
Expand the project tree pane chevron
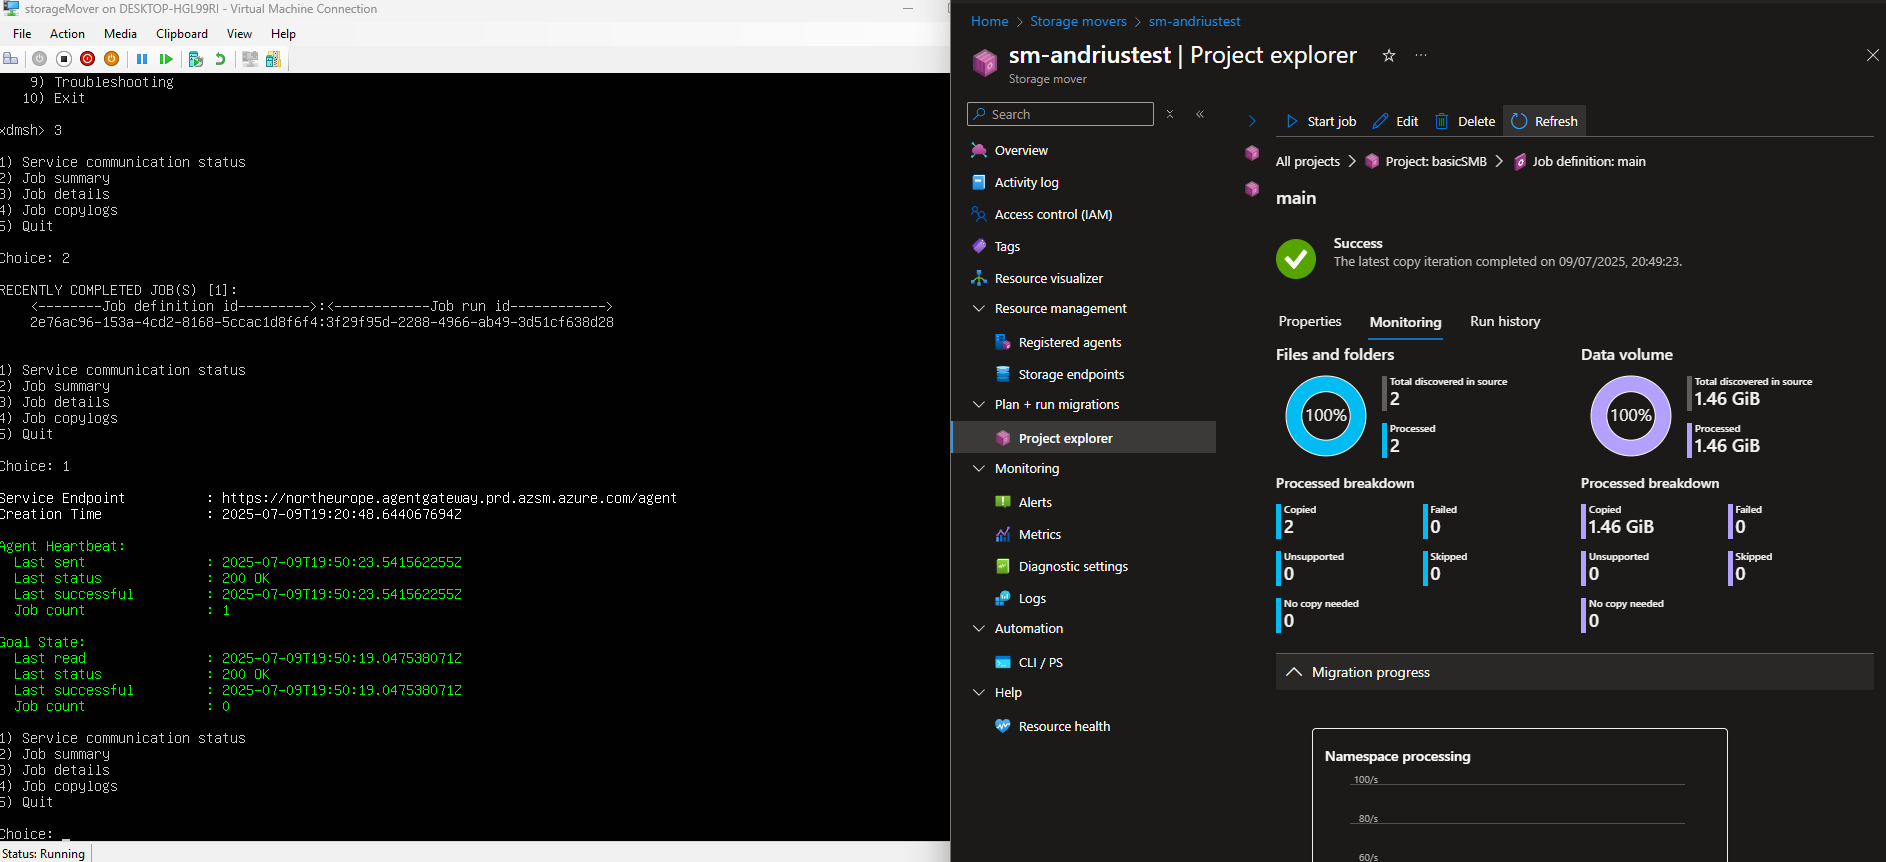point(1252,121)
